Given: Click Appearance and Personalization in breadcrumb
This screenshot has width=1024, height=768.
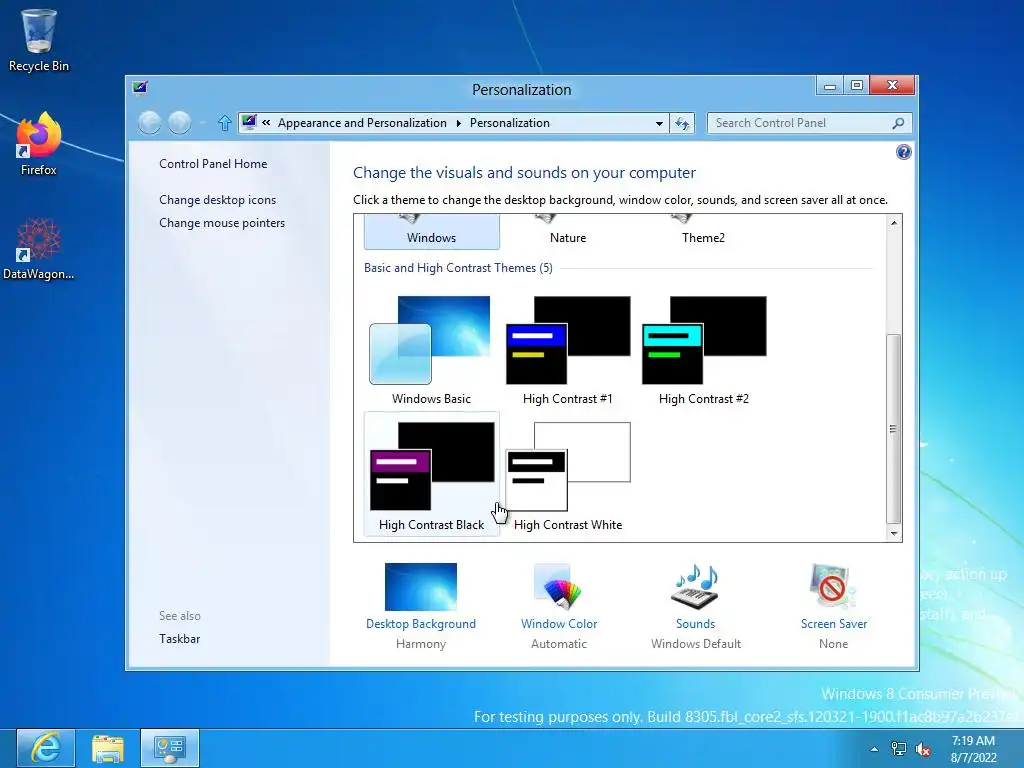Looking at the screenshot, I should click(362, 123).
